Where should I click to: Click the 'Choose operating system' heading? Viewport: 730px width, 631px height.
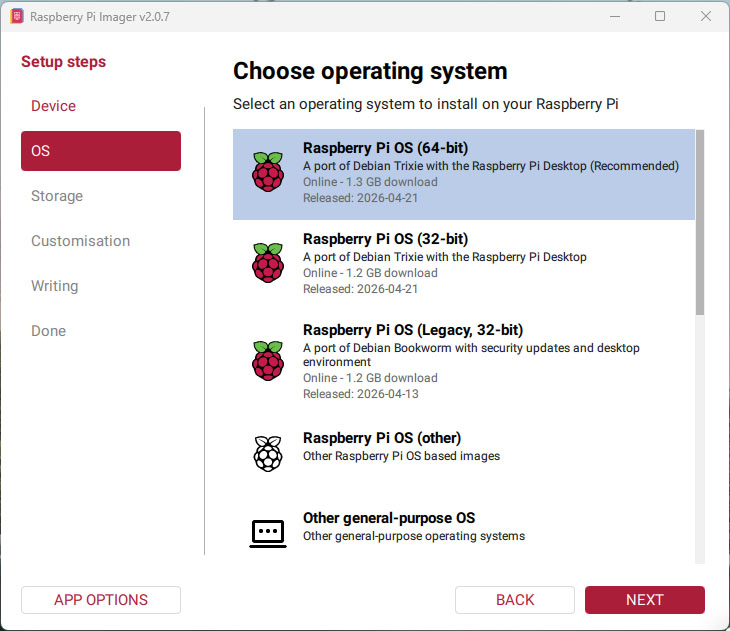370,71
